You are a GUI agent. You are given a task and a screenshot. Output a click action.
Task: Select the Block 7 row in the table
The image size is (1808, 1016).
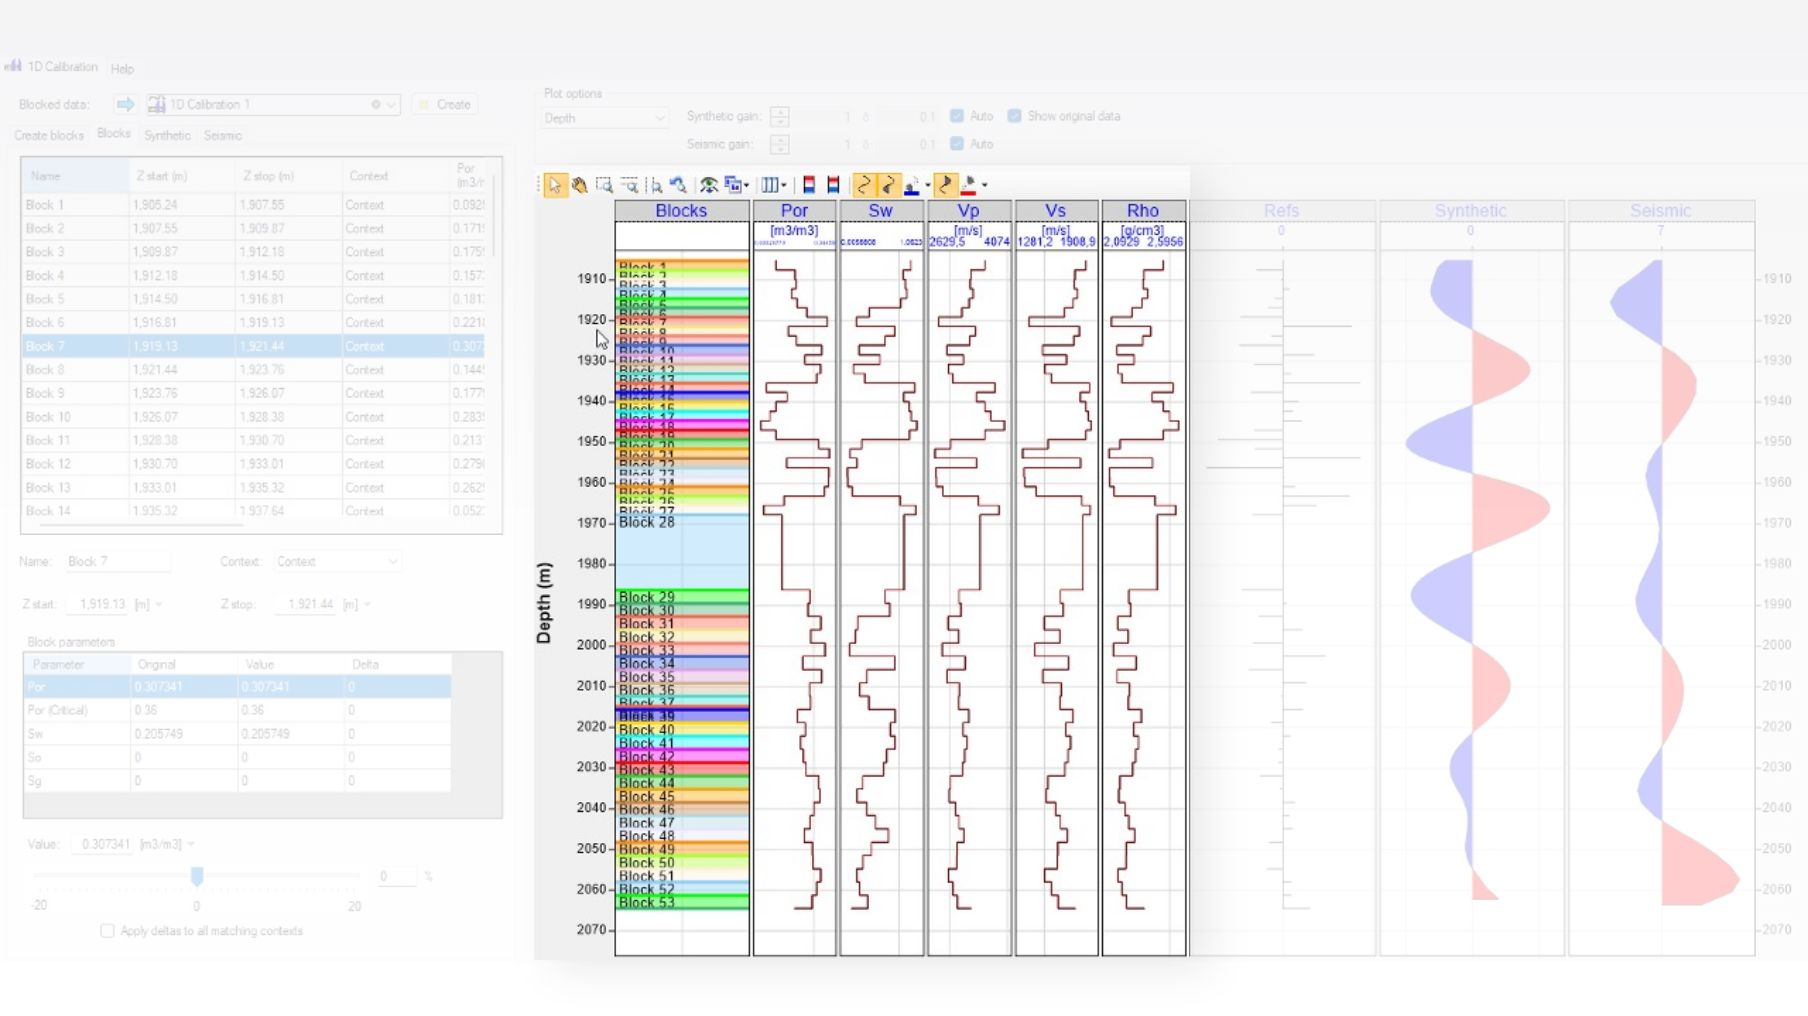coord(253,346)
